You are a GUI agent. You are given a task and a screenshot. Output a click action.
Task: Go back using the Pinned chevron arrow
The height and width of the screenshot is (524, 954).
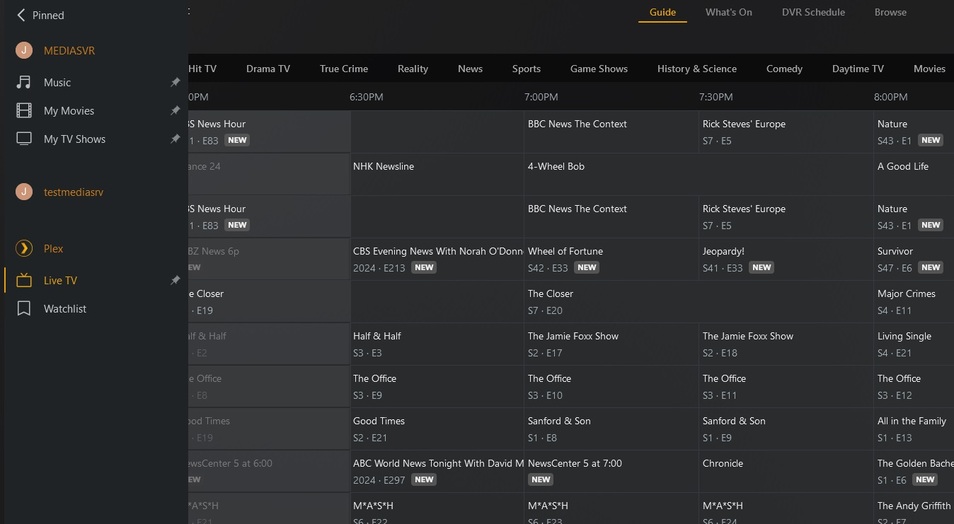[21, 15]
